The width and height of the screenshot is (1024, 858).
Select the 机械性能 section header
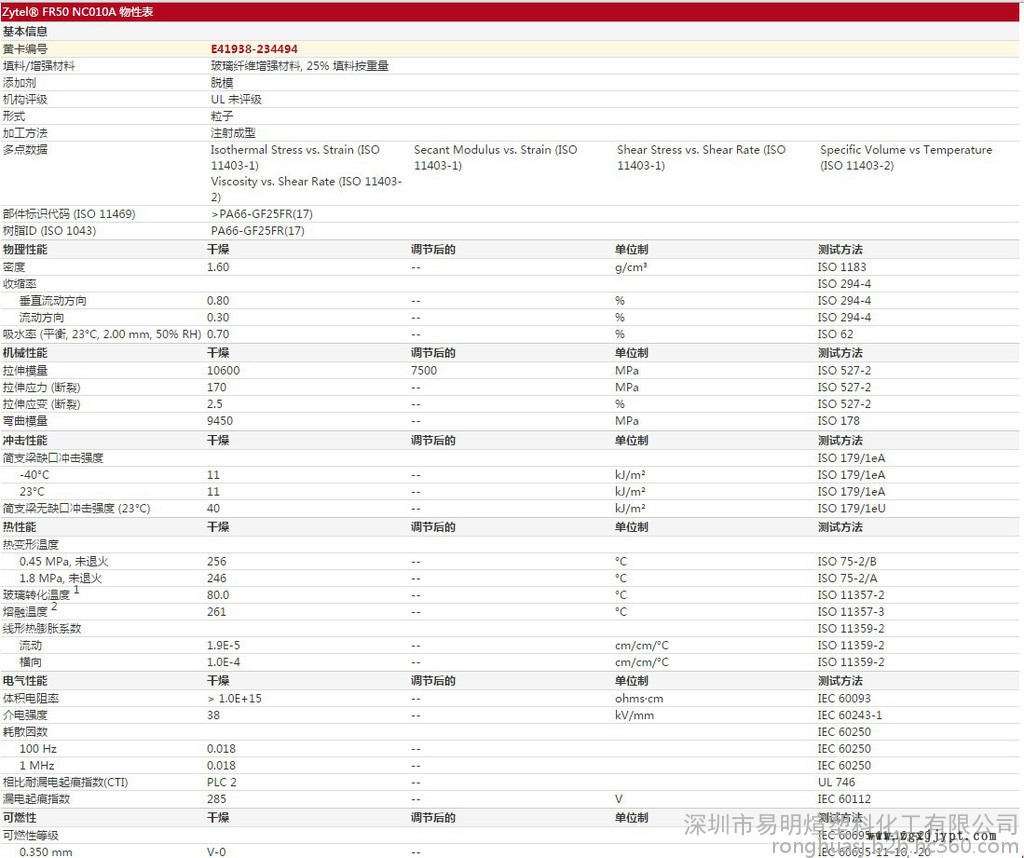click(25, 353)
